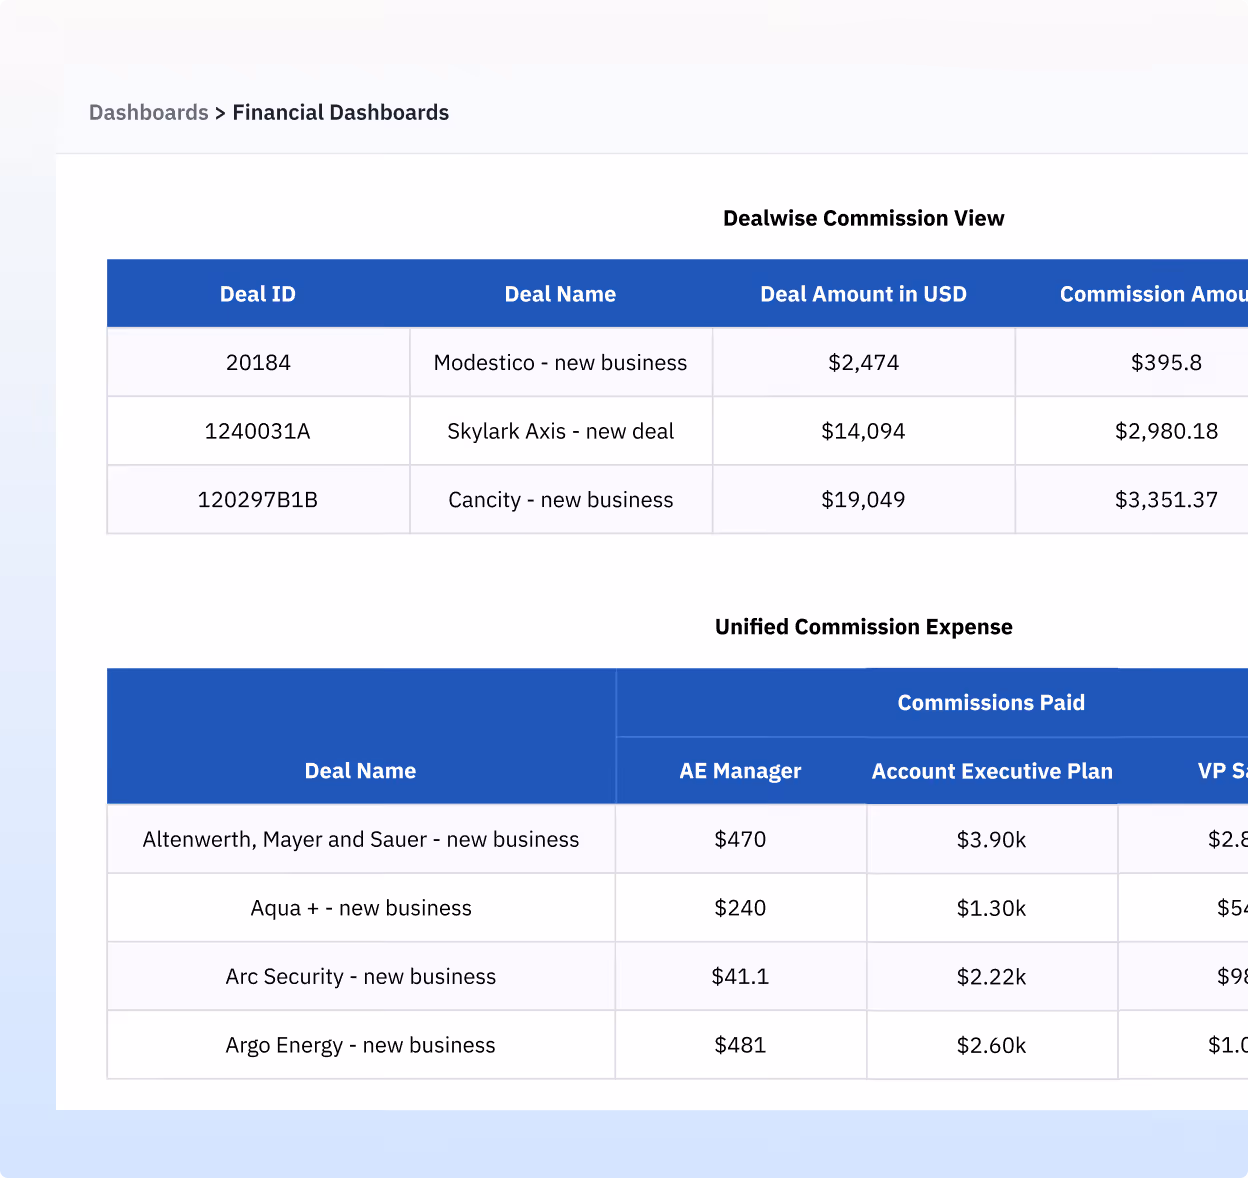
Task: Click Cancity - new business cell
Action: [x=560, y=499]
